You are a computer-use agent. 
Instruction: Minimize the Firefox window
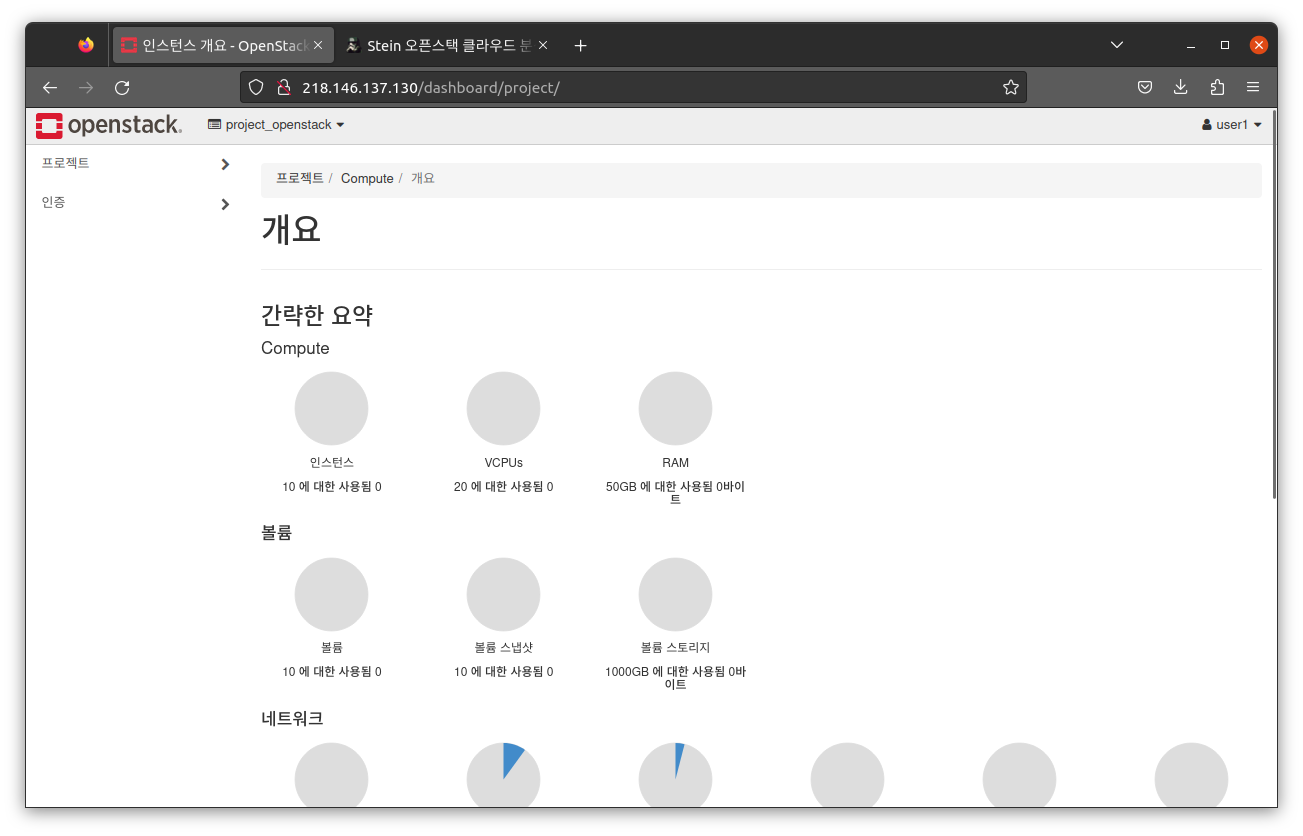tap(1191, 45)
